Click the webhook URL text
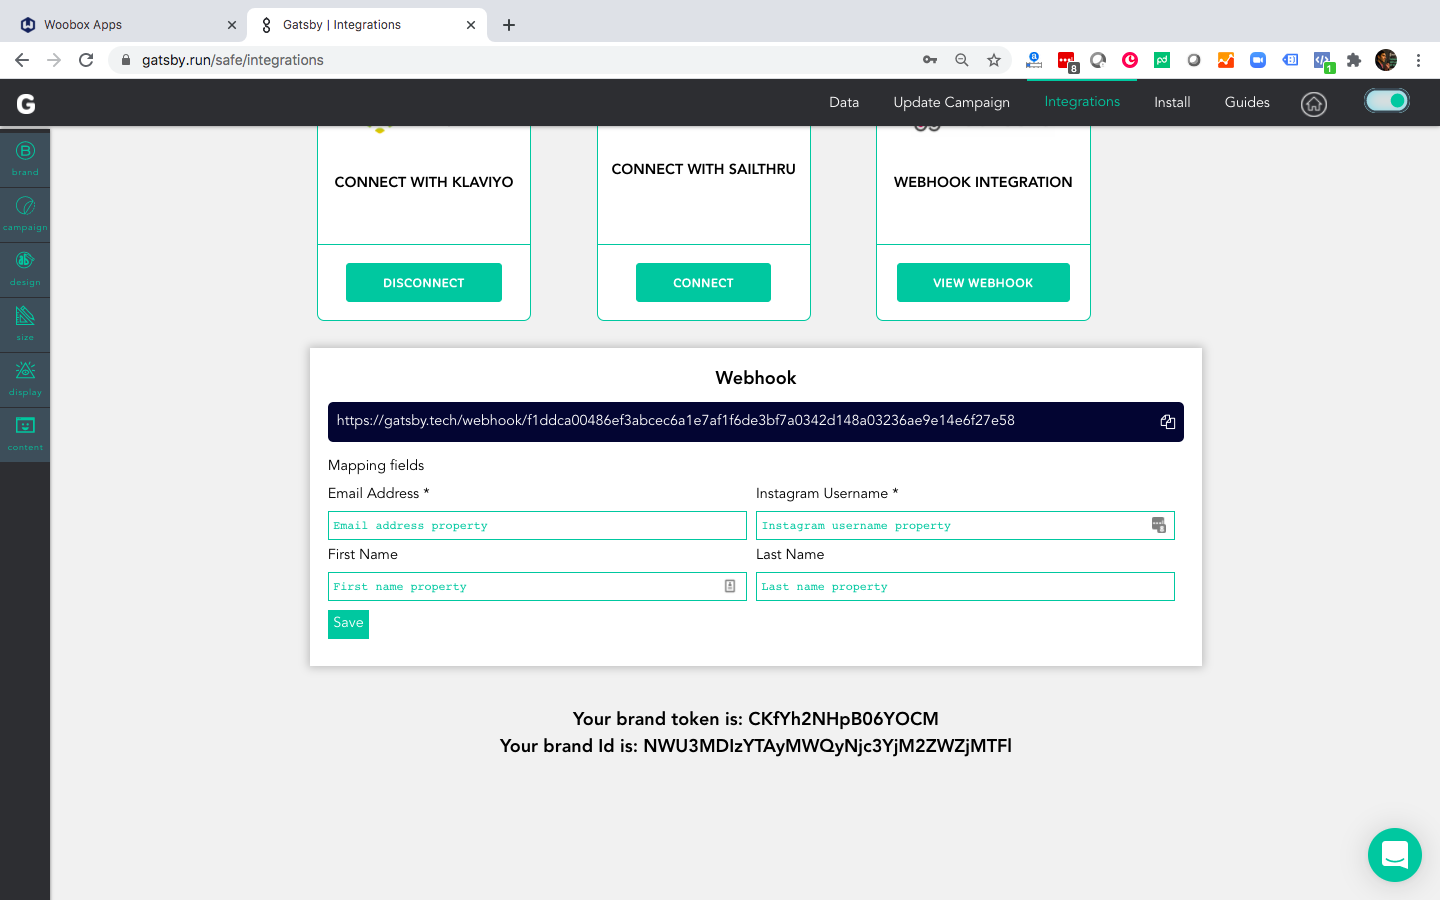Viewport: 1440px width, 900px height. [x=675, y=421]
